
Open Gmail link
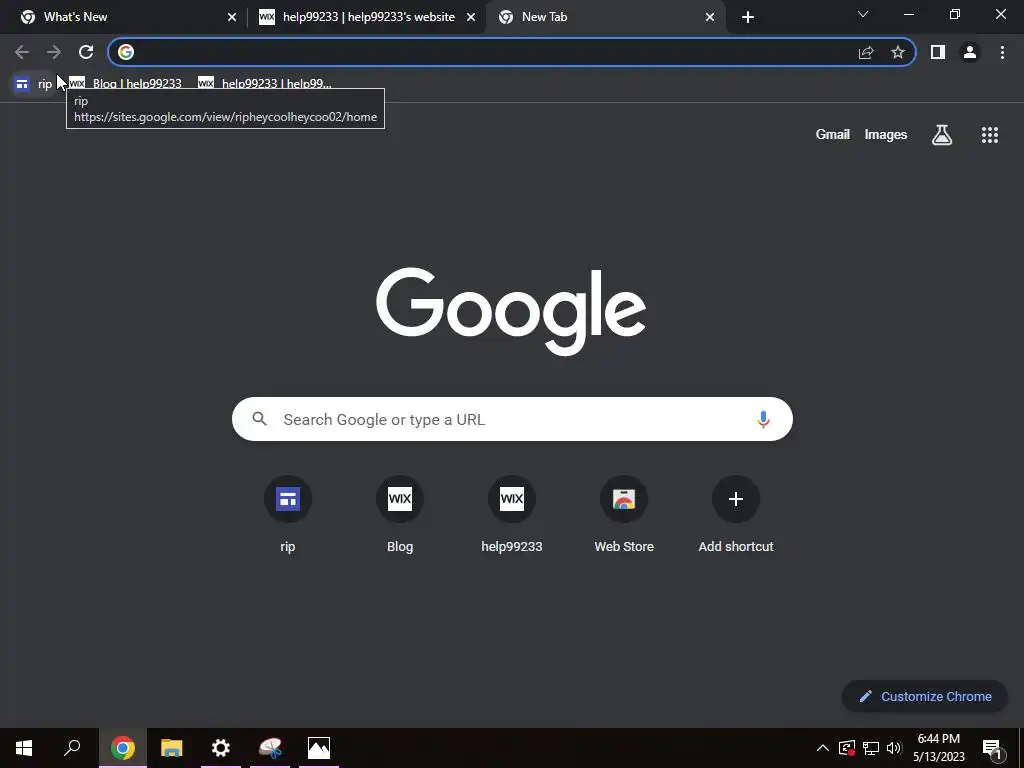pyautogui.click(x=833, y=135)
